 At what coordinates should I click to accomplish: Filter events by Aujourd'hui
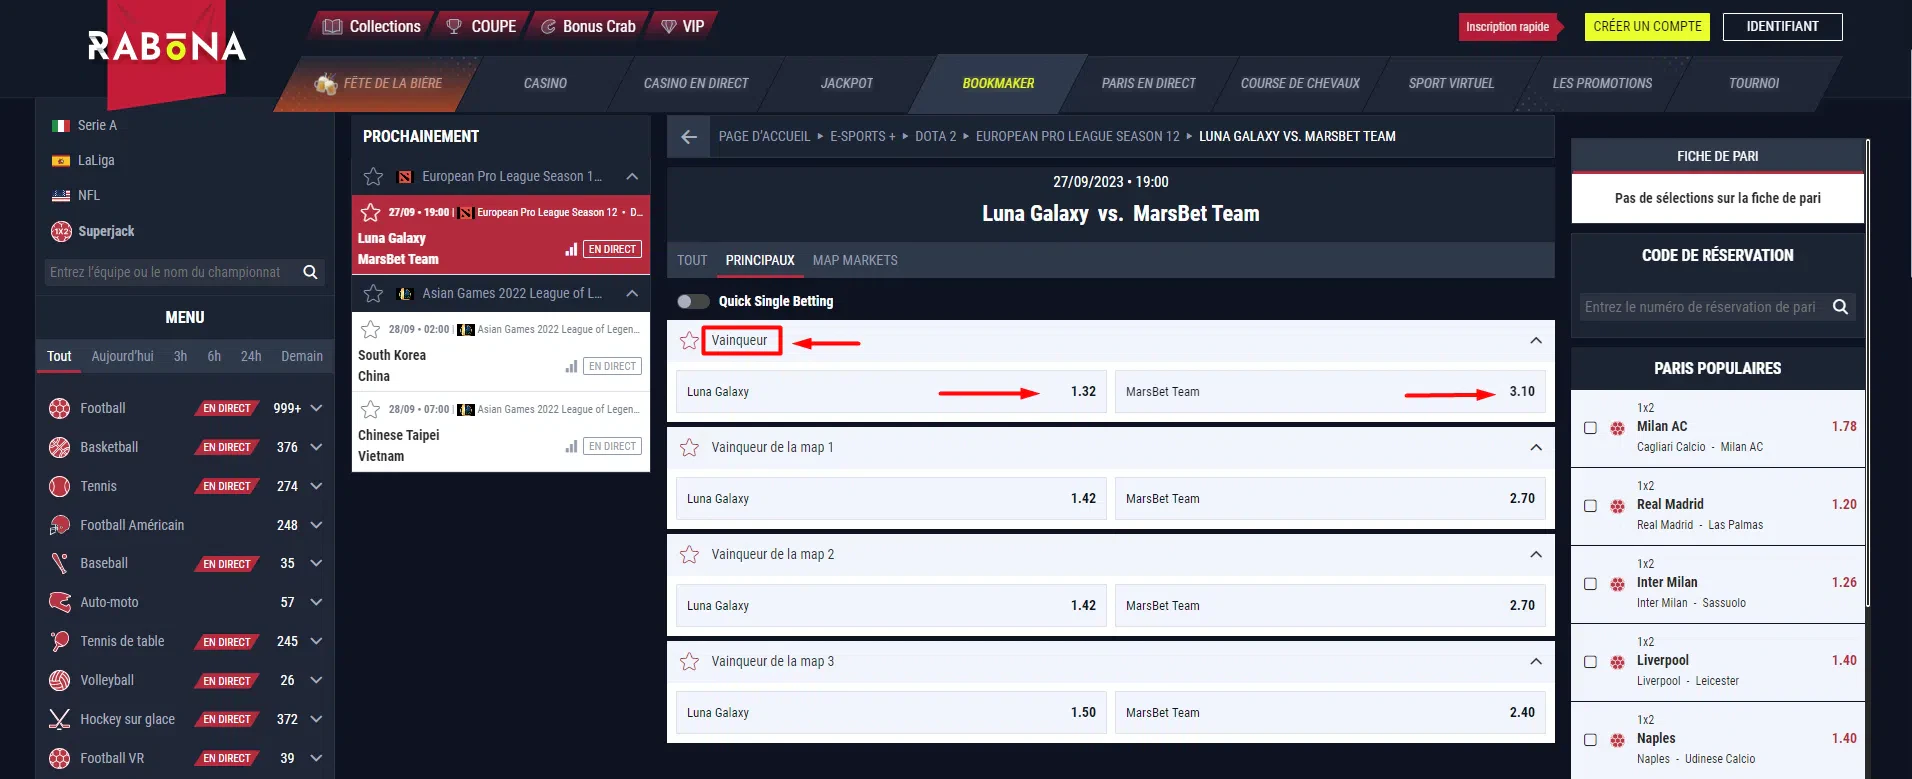pyautogui.click(x=122, y=356)
